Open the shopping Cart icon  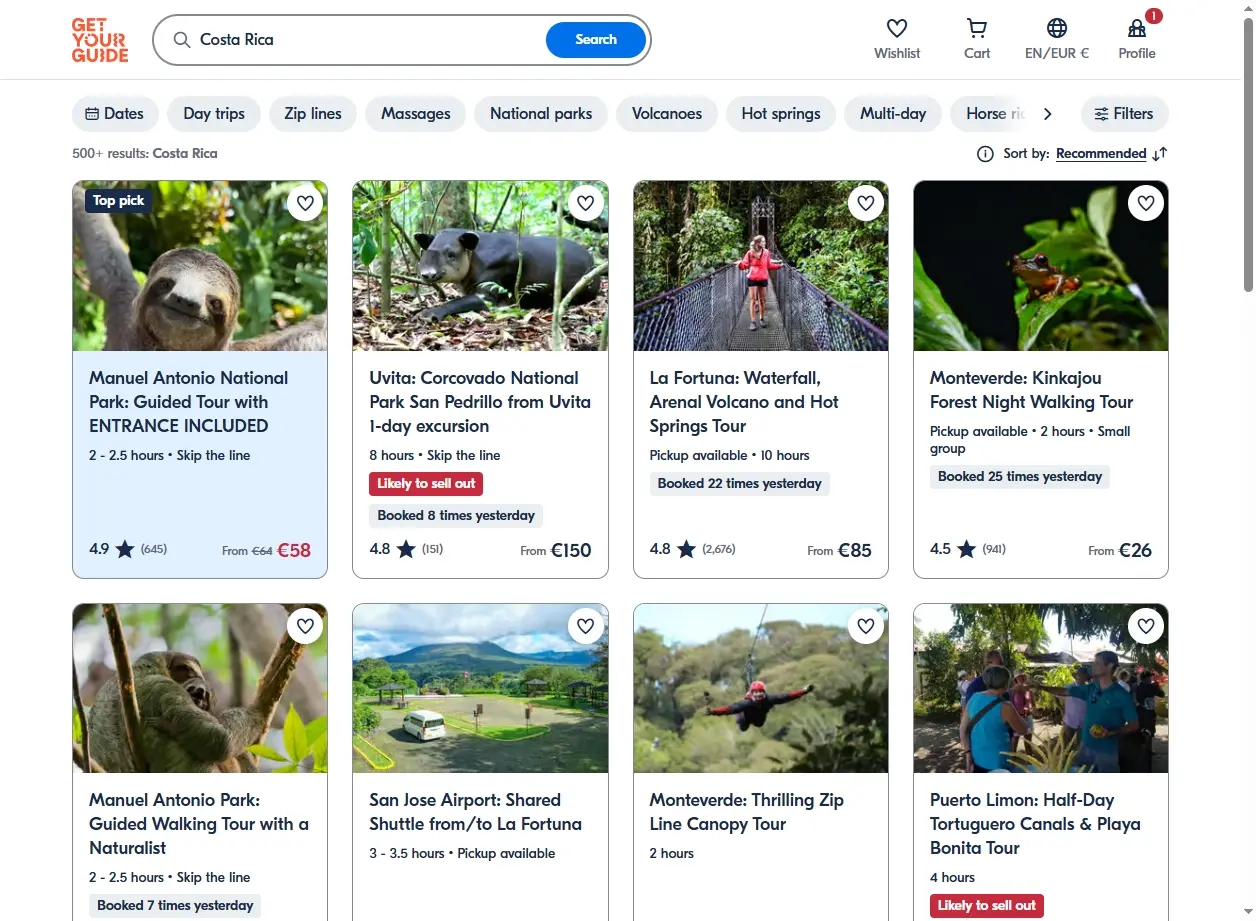[x=977, y=28]
